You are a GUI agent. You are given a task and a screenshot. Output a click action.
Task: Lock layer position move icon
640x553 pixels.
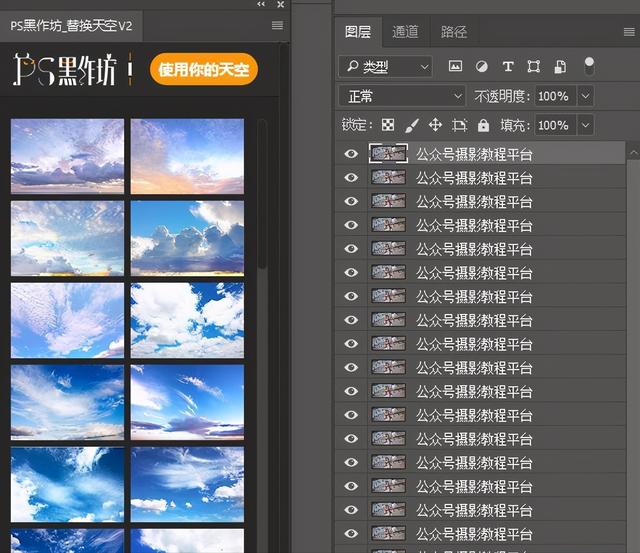click(x=436, y=125)
